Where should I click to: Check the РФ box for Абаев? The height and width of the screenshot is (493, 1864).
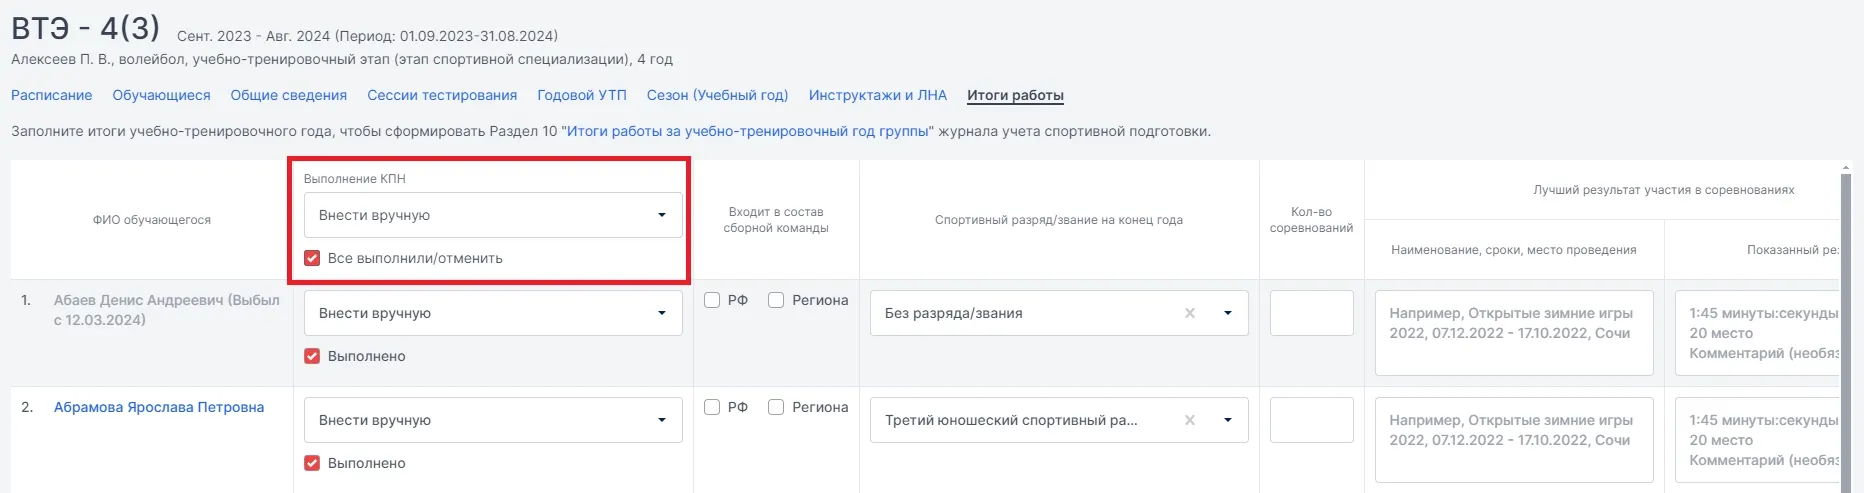pyautogui.click(x=712, y=300)
